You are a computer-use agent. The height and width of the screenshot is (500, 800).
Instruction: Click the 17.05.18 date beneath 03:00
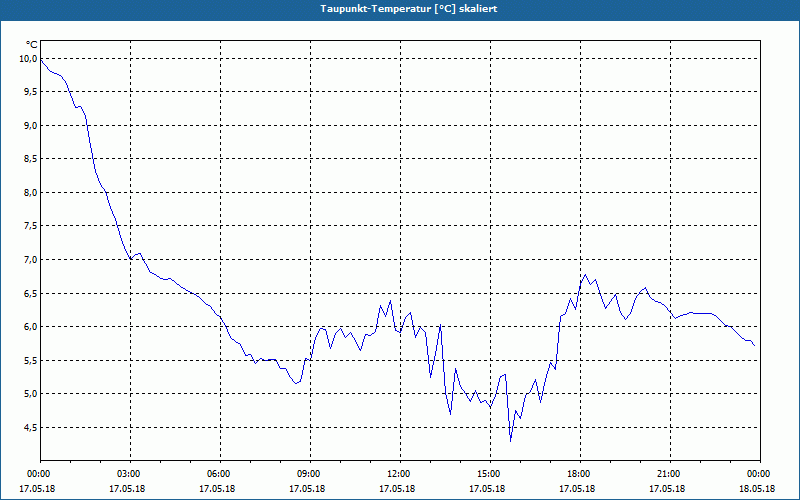[x=127, y=489]
